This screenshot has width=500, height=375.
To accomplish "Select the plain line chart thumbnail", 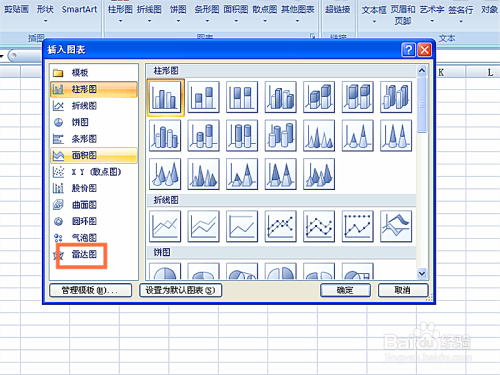I will (x=165, y=226).
